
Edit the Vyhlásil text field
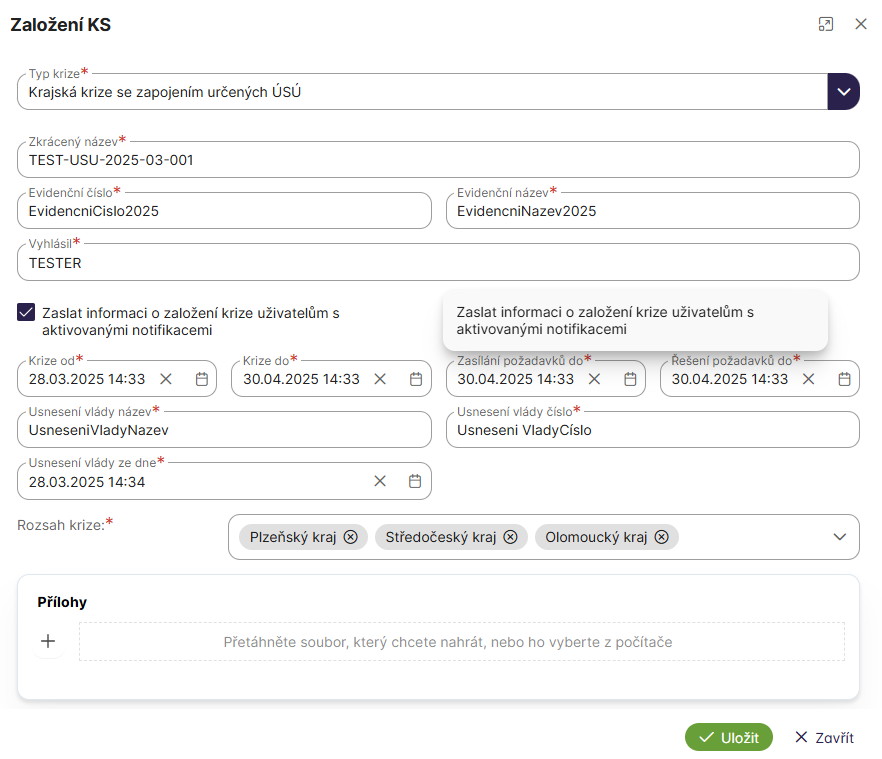pos(437,263)
